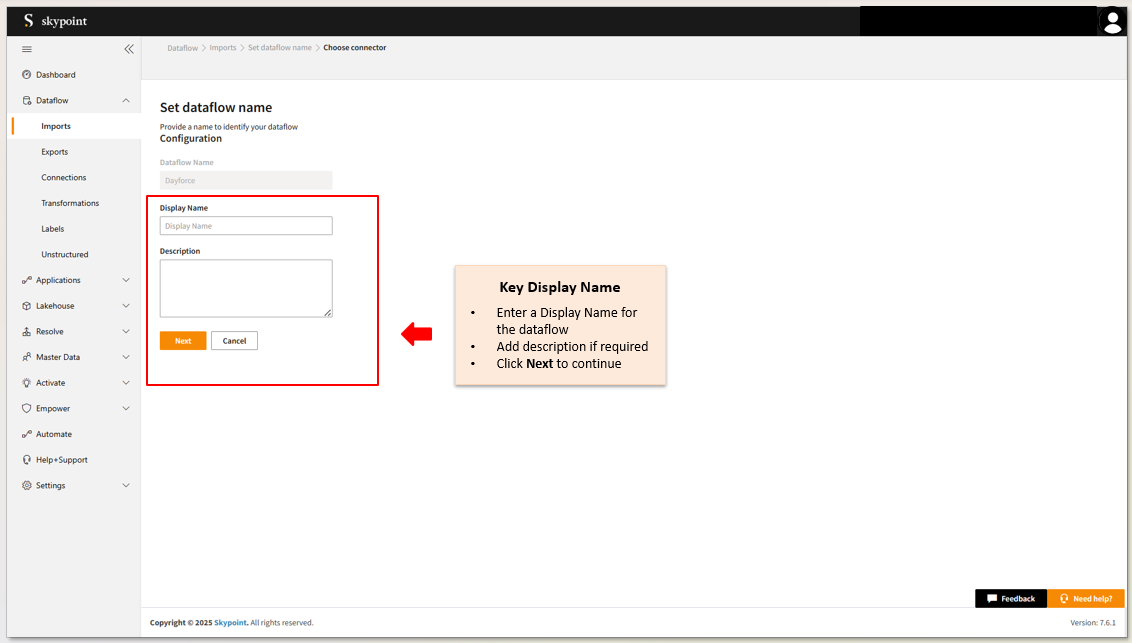Expand the Master Data chevron
The width and height of the screenshot is (1132, 643).
pos(126,357)
